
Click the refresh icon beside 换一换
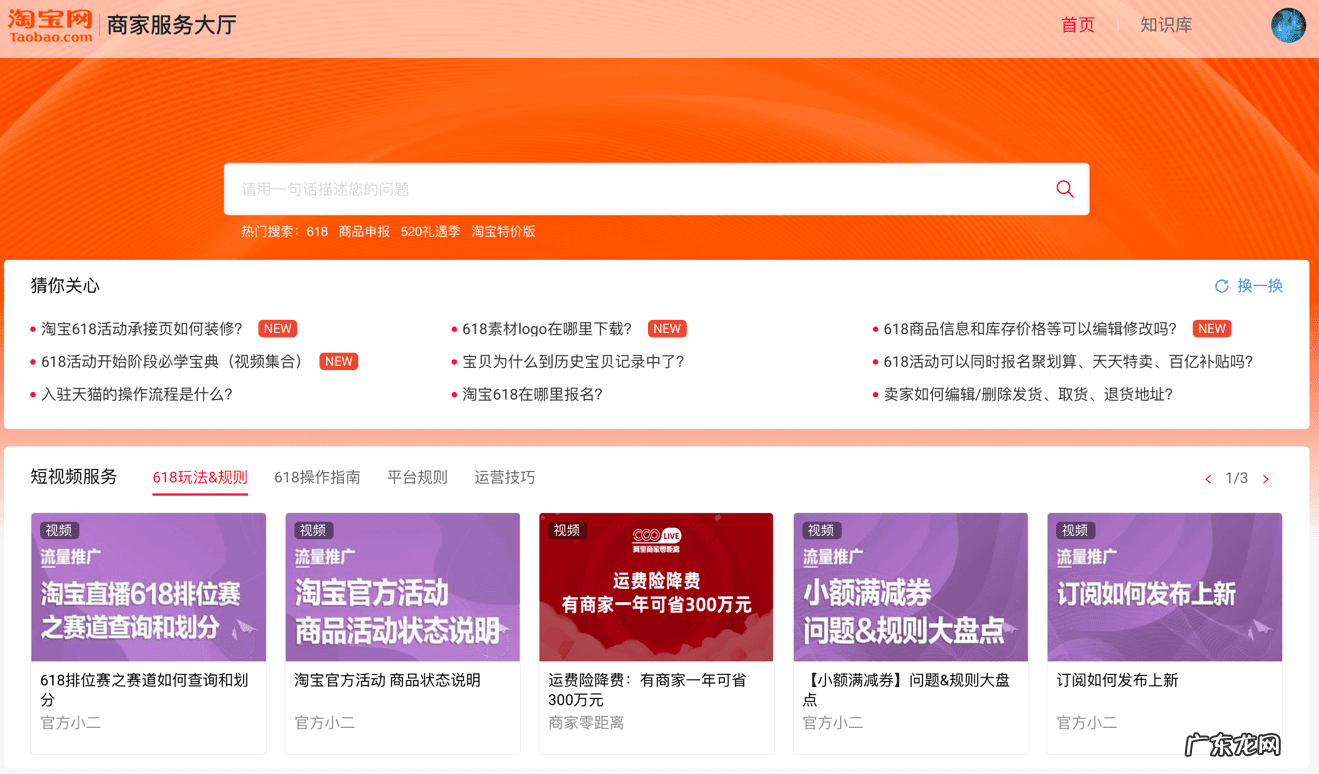1221,286
